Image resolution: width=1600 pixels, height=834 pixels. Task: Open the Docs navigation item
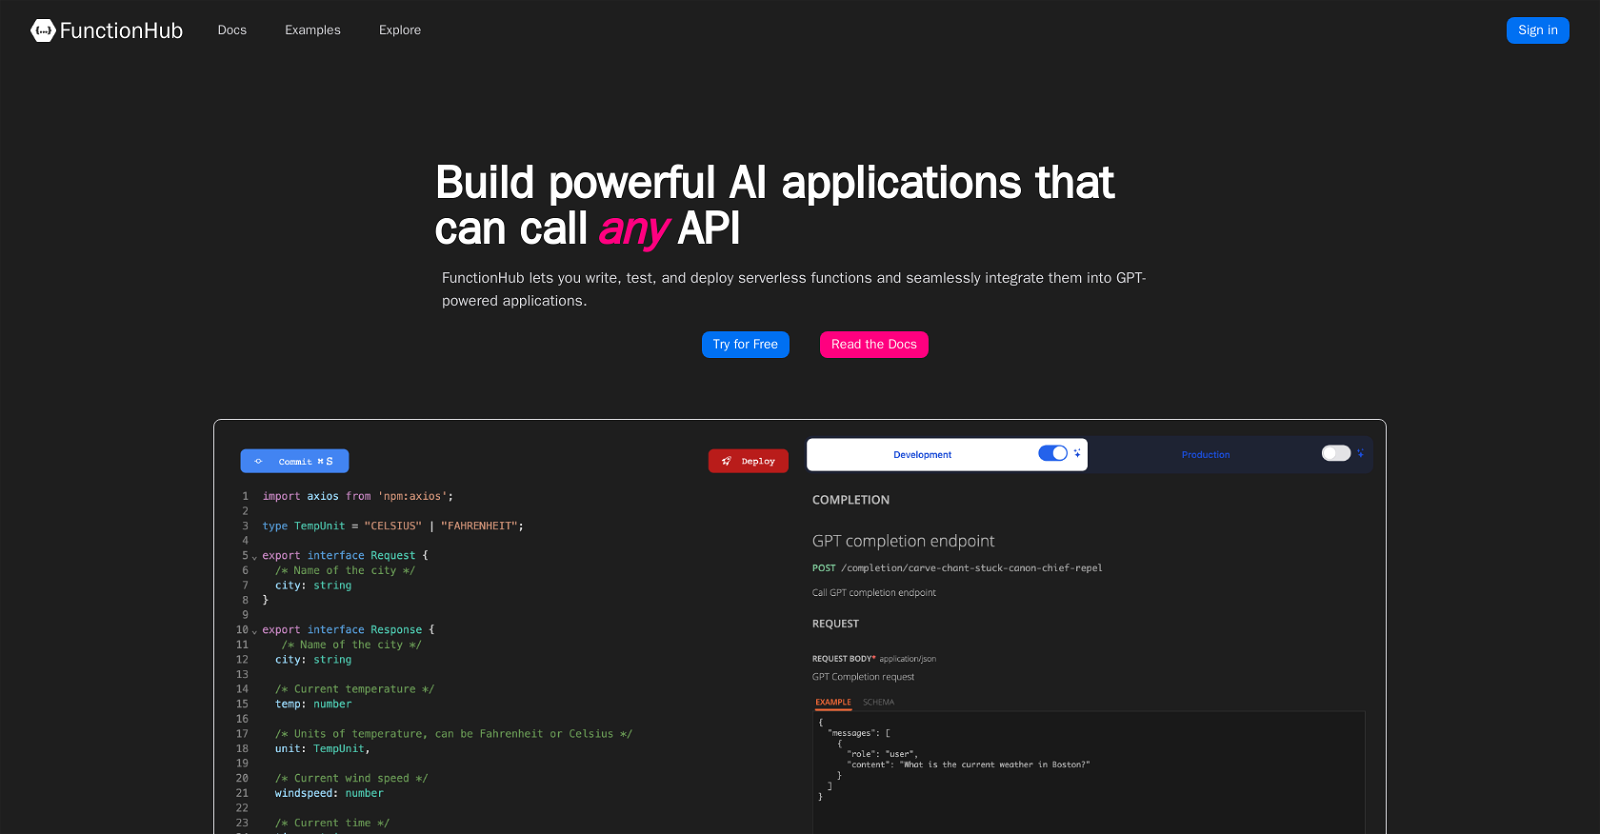(232, 30)
